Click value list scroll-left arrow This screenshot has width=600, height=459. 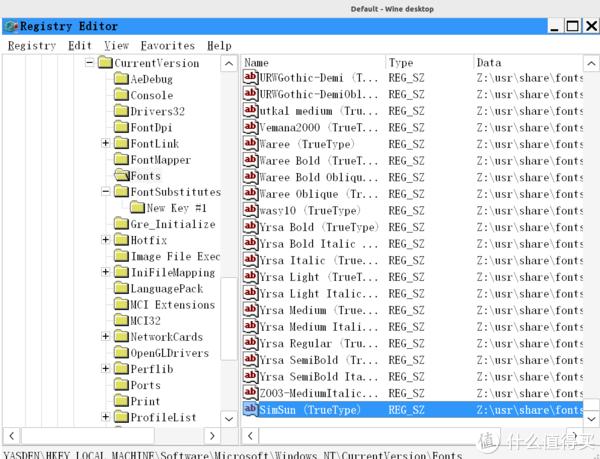click(x=250, y=435)
